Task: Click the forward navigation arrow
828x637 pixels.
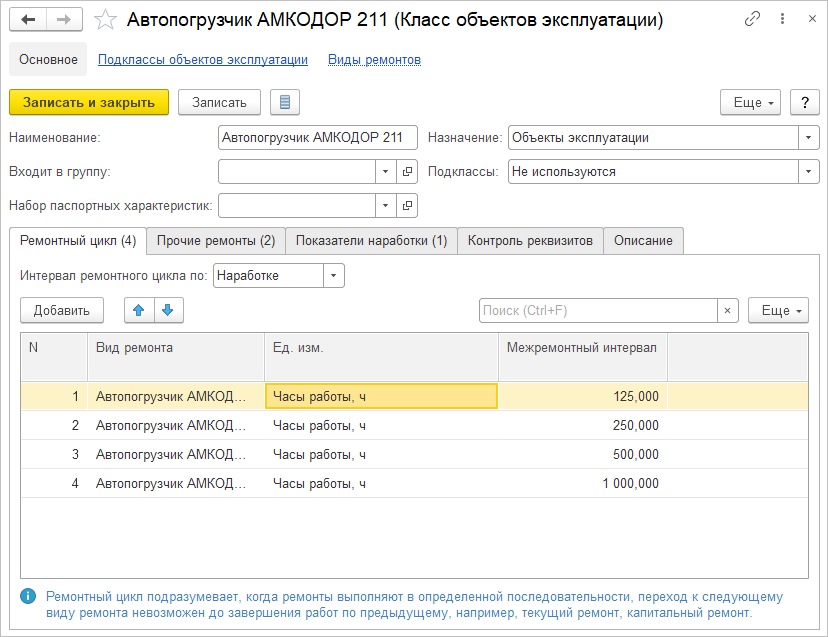Action: (x=64, y=20)
